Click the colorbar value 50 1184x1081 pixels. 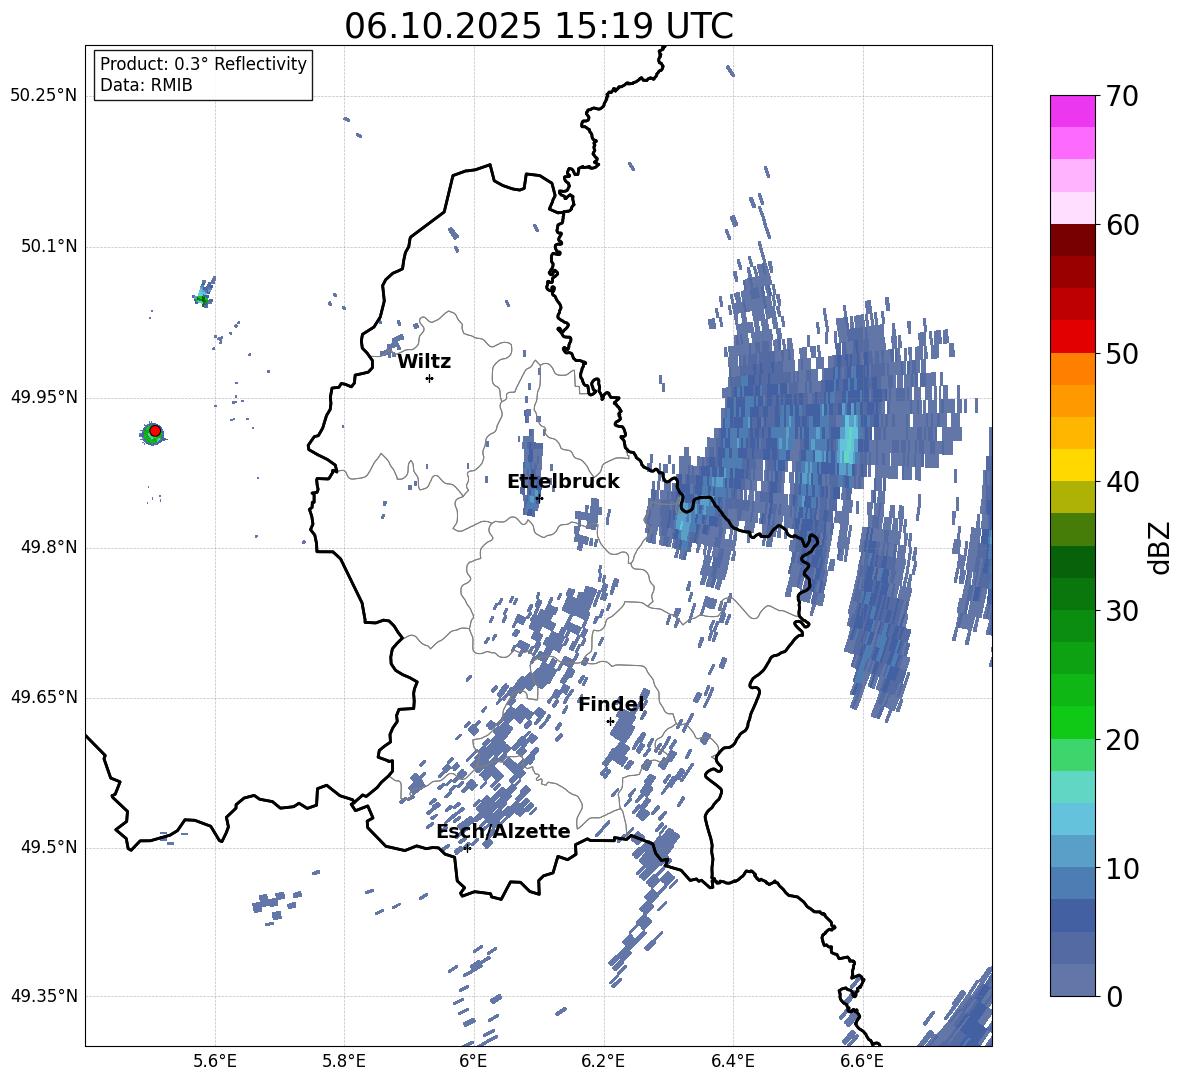[x=1122, y=354]
